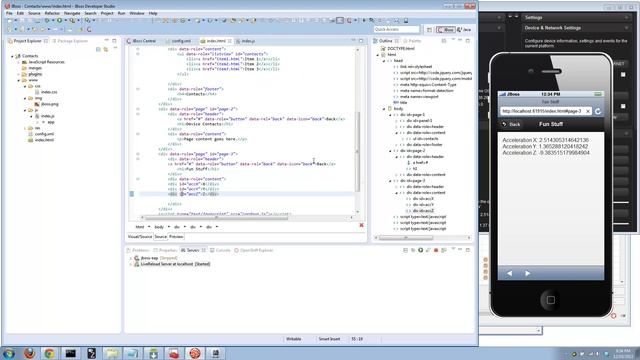The width and height of the screenshot is (640, 360).
Task: Switch to the index.js editor tab
Action: click(246, 41)
